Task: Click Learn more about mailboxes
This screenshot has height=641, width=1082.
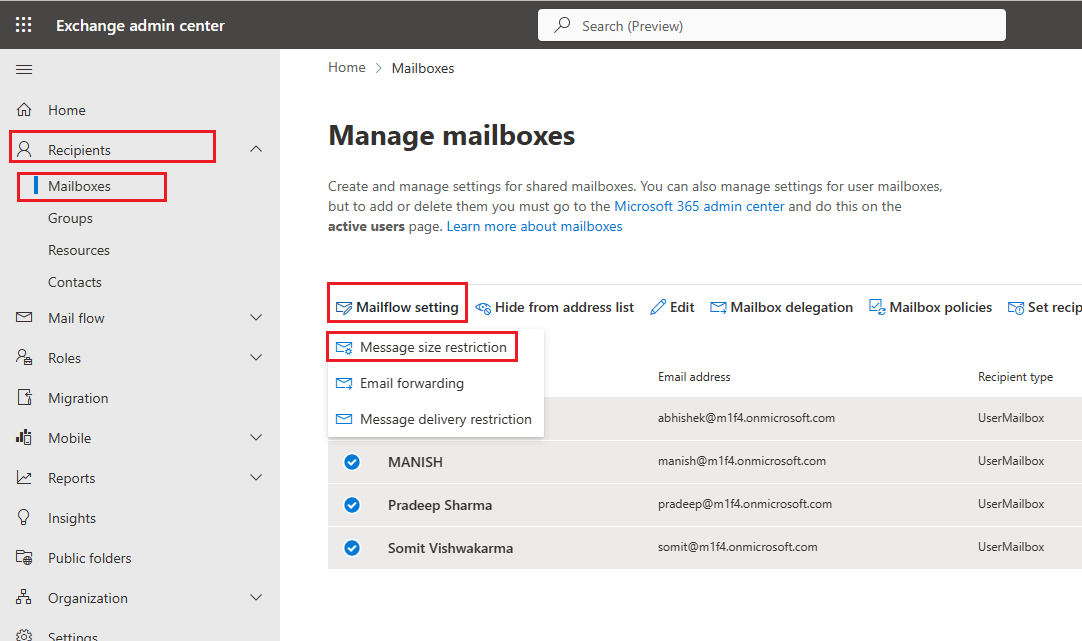Action: [x=534, y=226]
